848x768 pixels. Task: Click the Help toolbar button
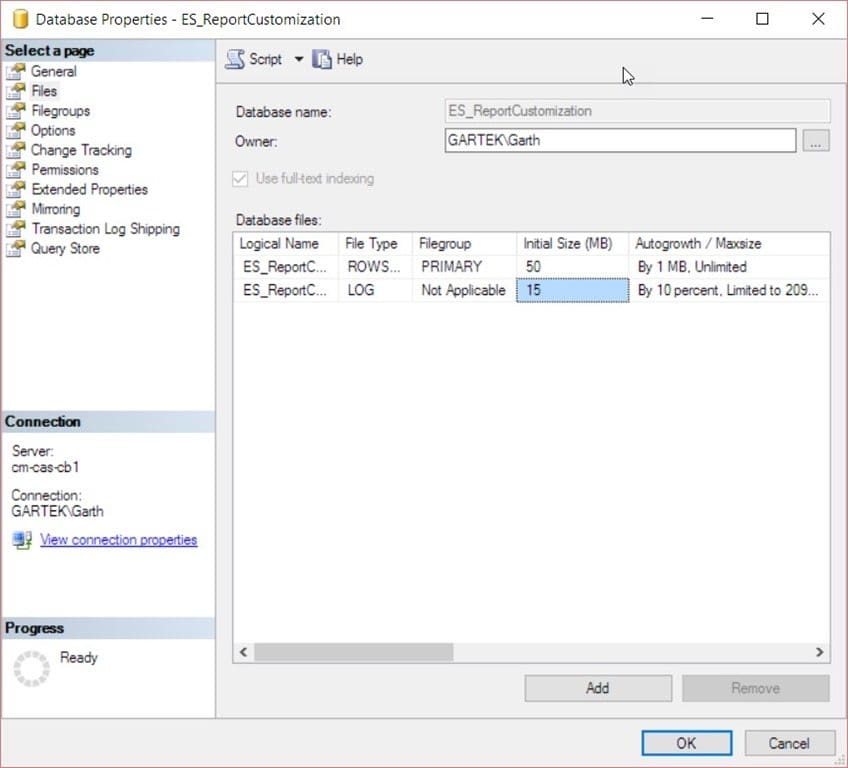click(337, 59)
